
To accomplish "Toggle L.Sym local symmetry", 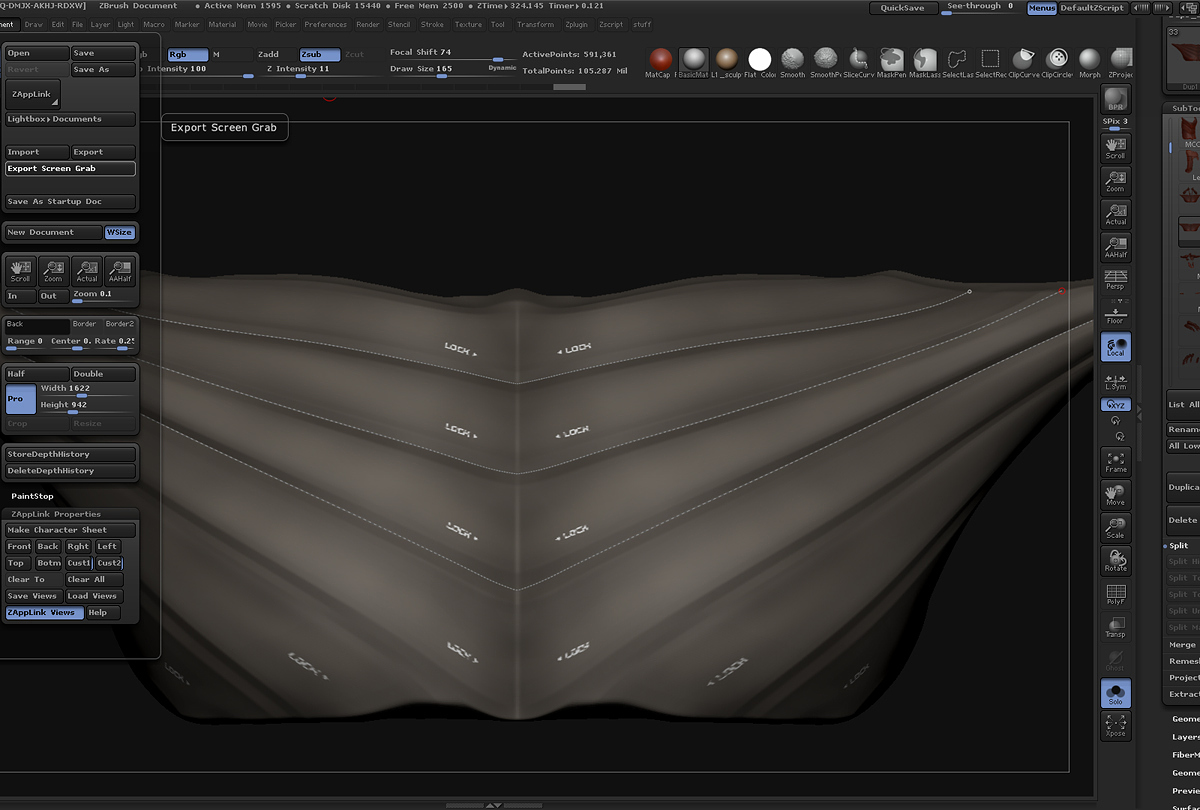I will (1115, 379).
